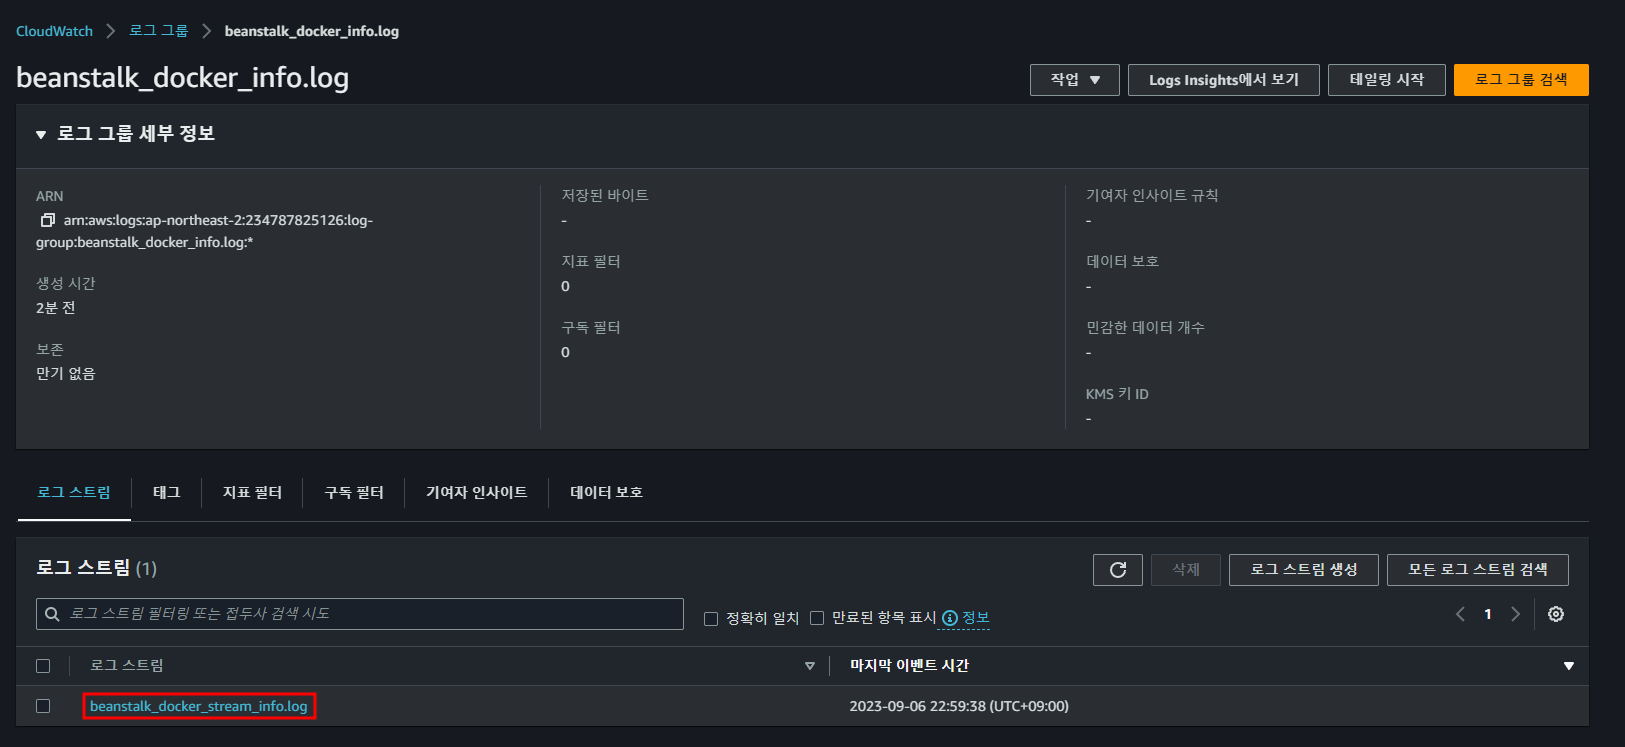This screenshot has height=747, width=1625.
Task: Focus the log stream filter search field
Action: tap(360, 614)
